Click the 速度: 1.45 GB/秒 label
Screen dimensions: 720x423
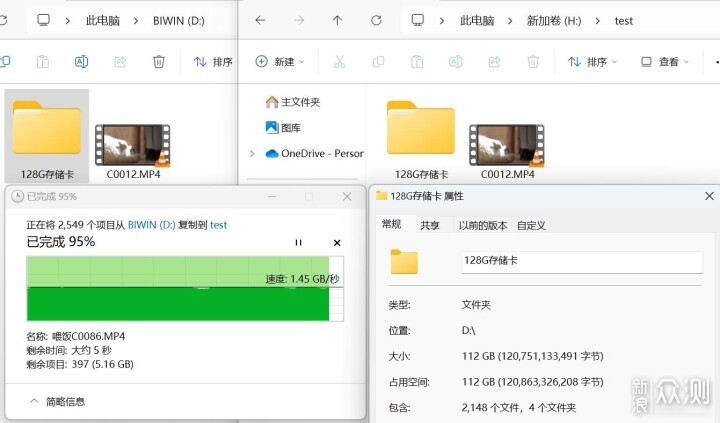(x=302, y=279)
